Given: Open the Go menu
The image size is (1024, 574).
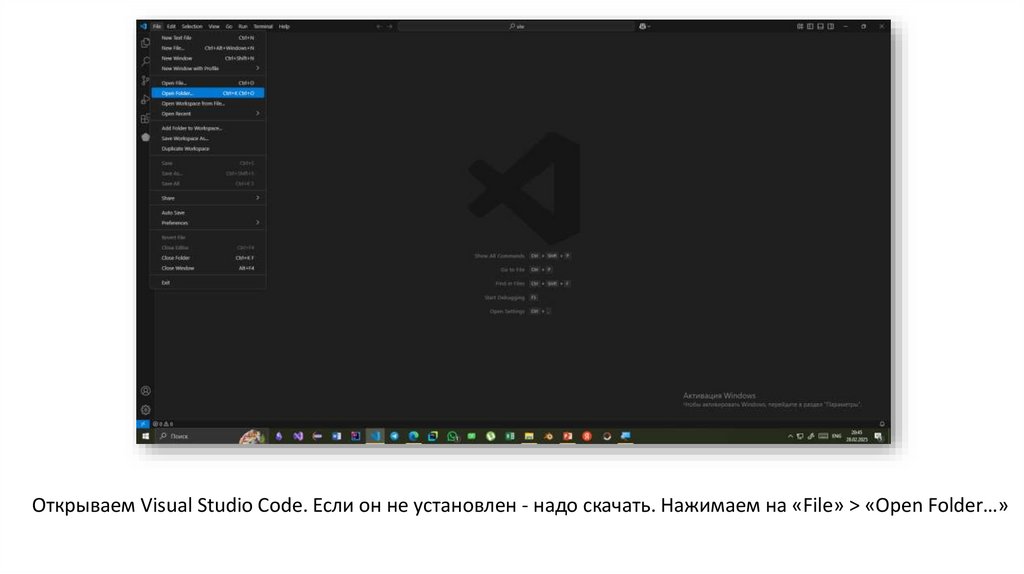Looking at the screenshot, I should [229, 27].
